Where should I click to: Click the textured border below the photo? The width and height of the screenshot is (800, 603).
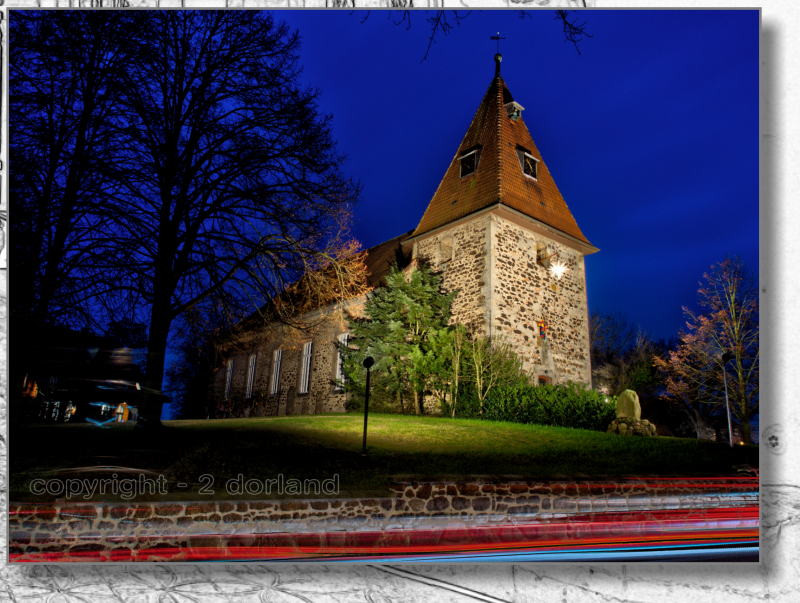pos(400,583)
